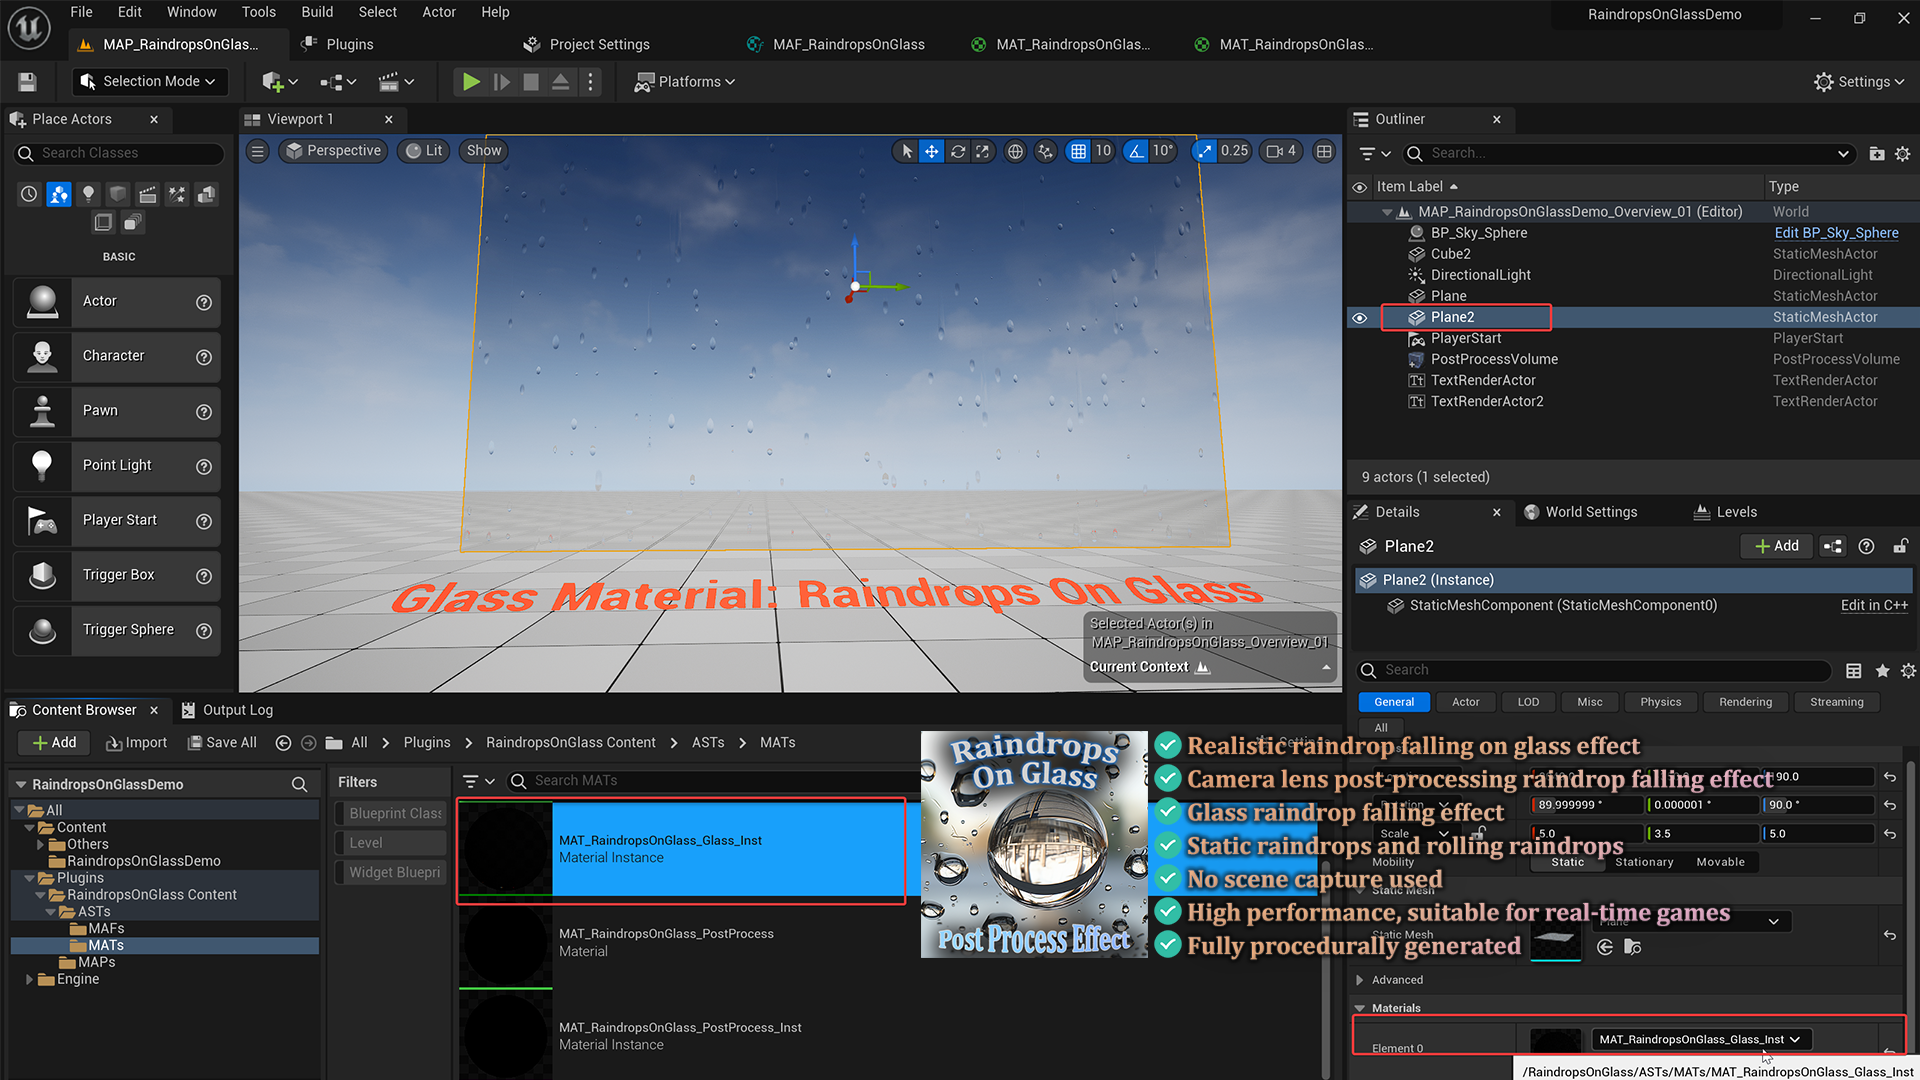Expand the Advanced section in Details
The height and width of the screenshot is (1080, 1920).
pos(1360,980)
